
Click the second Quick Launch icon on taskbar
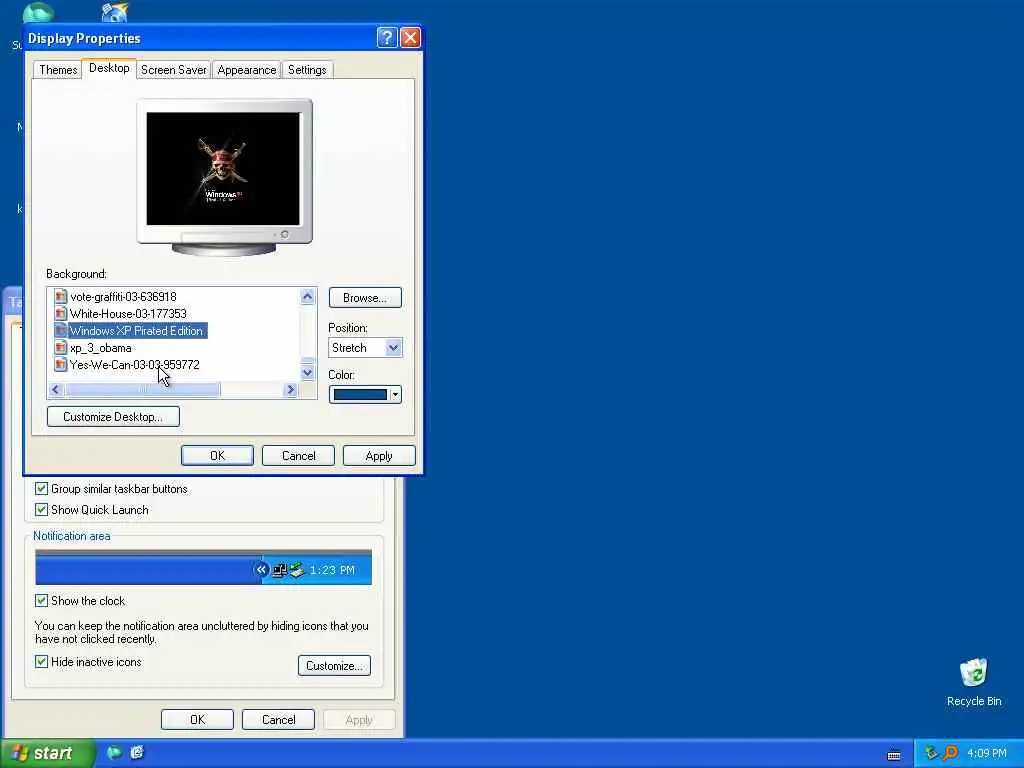tap(136, 753)
